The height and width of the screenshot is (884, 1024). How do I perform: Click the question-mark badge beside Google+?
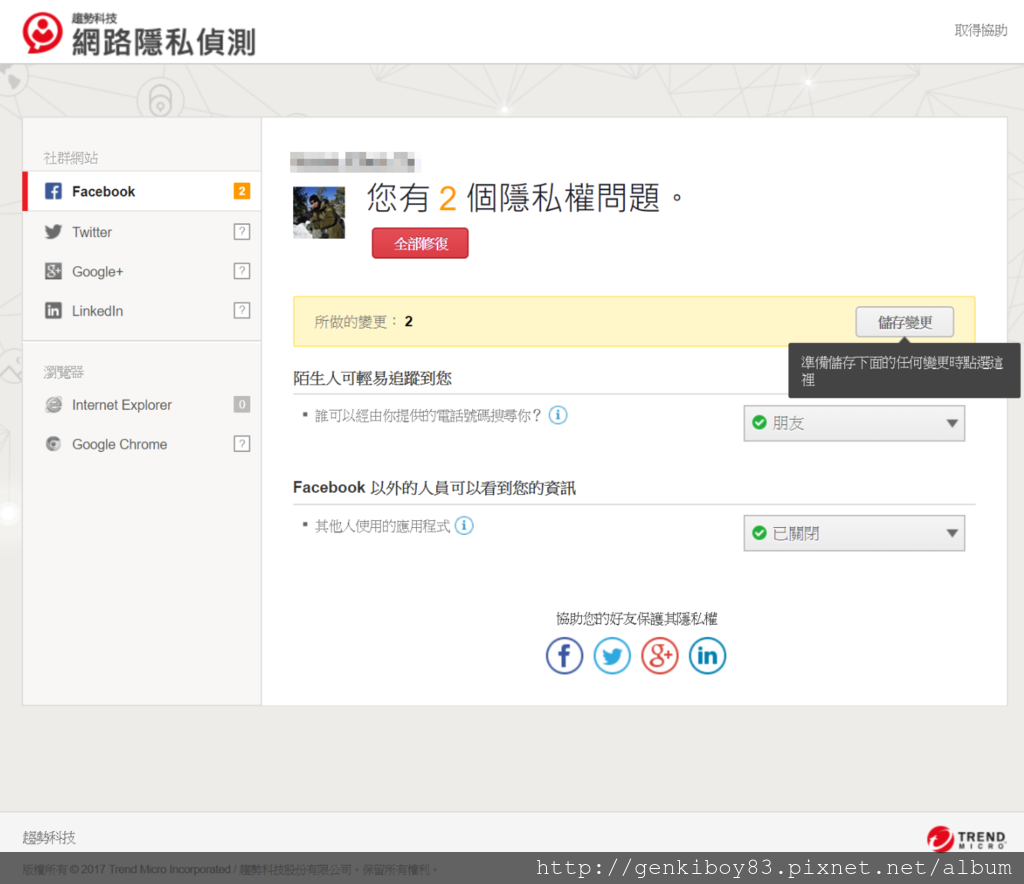242,270
